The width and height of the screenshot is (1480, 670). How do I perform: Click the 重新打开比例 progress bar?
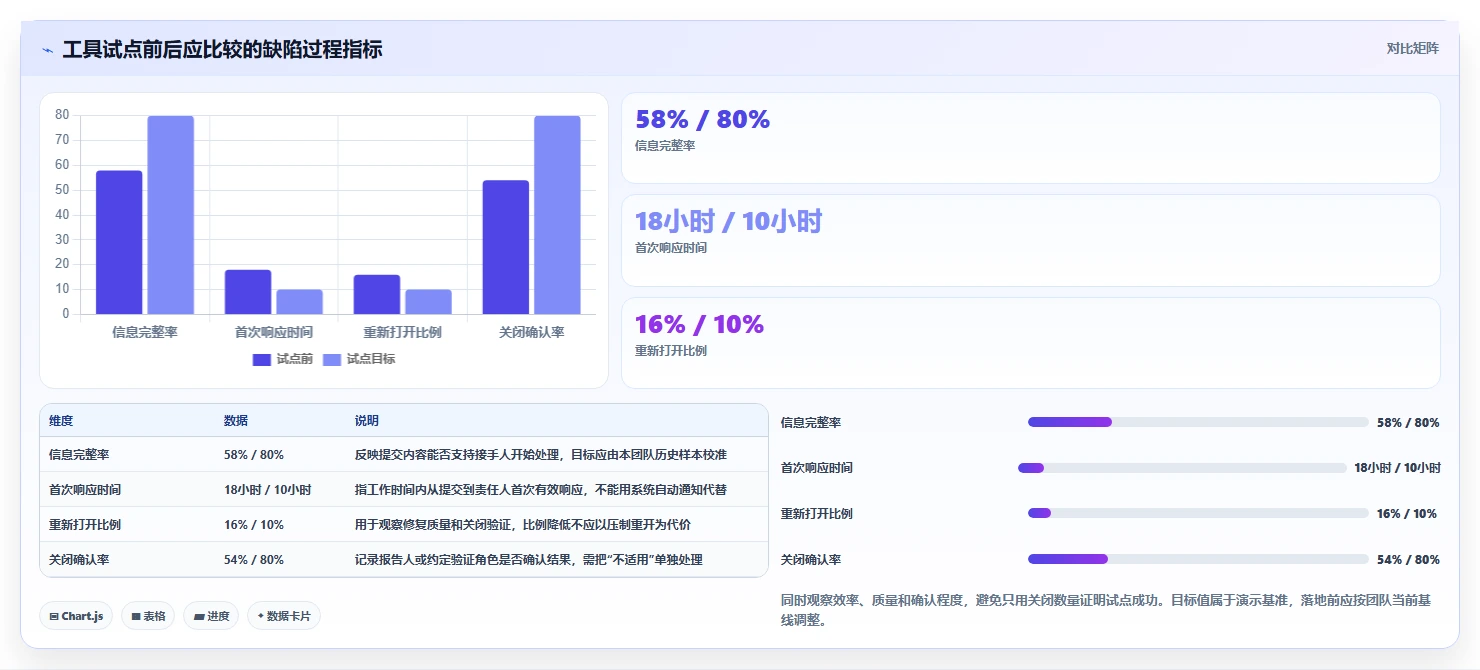1198,513
